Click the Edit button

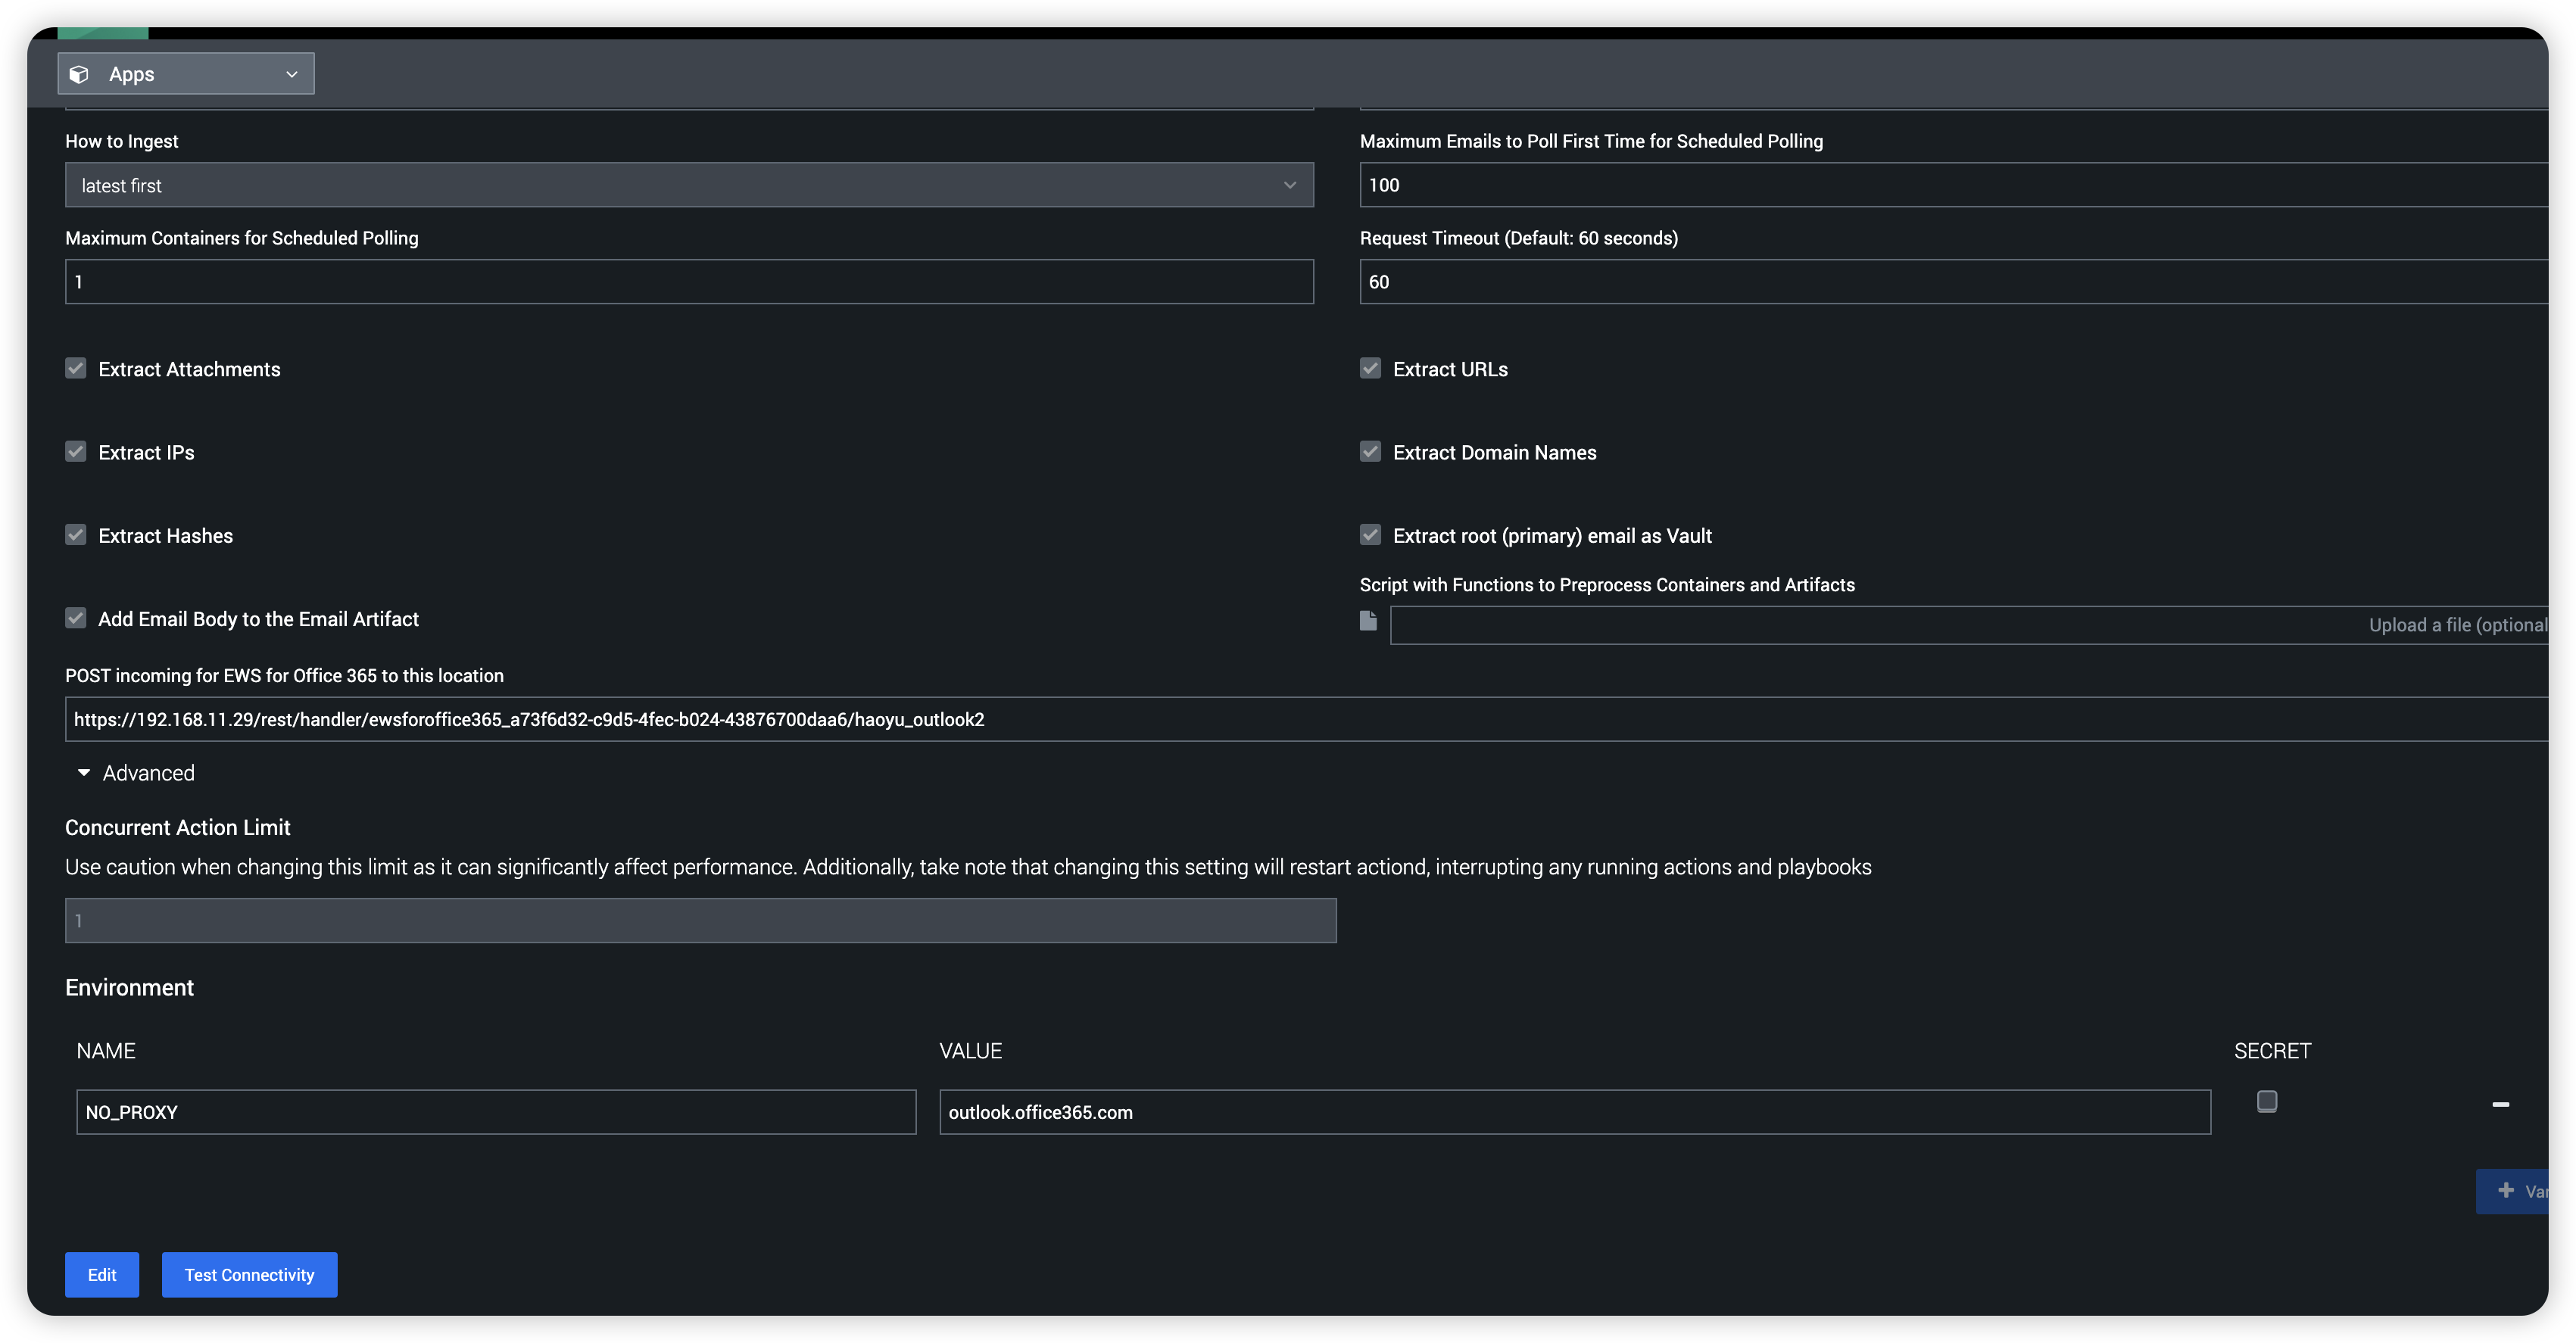(101, 1274)
